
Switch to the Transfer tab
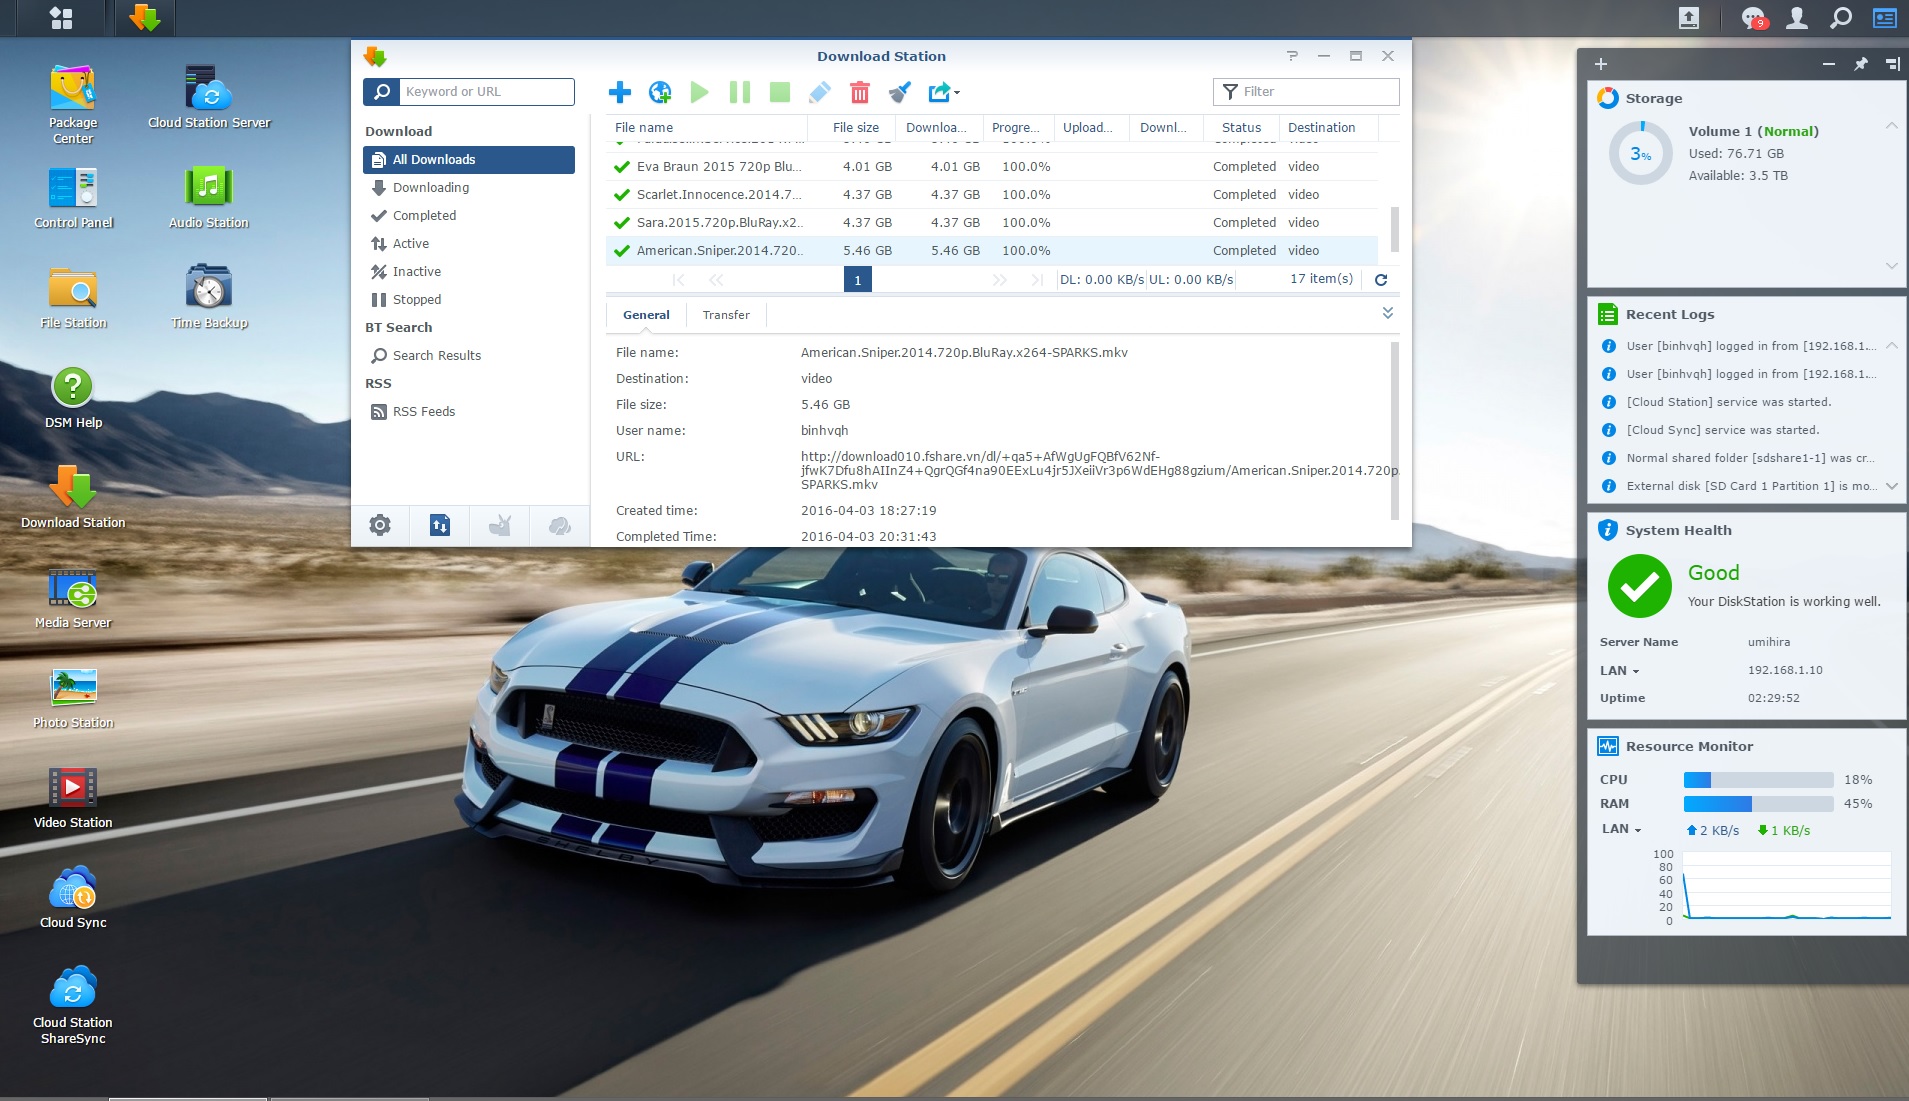pos(726,315)
